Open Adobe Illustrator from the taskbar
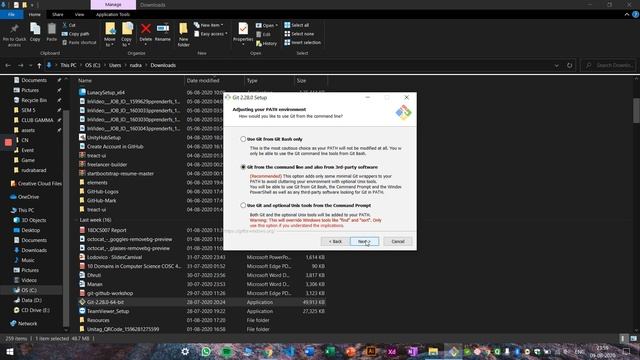Viewport: 640px width, 360px height. click(x=371, y=351)
